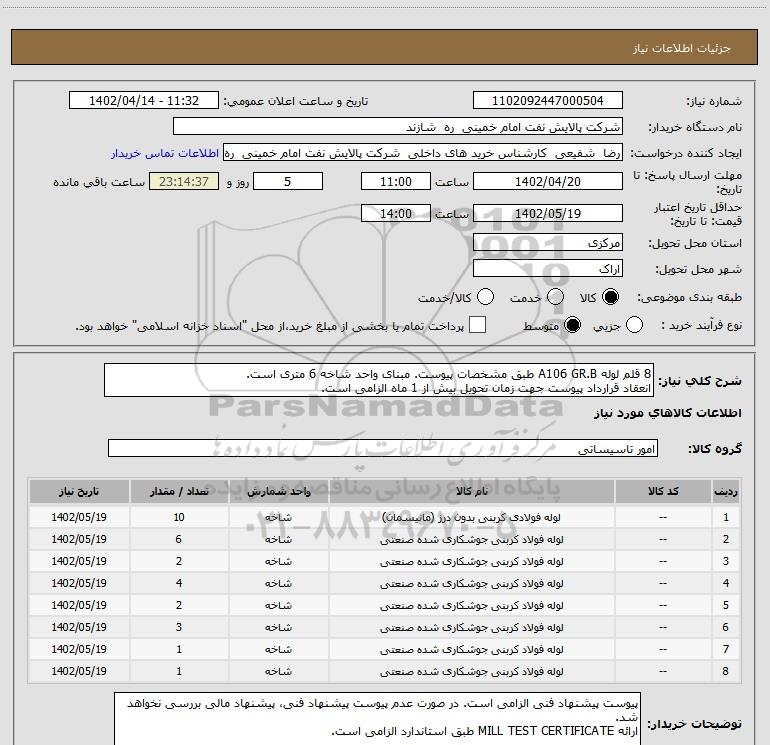
Task: Click quantity 4 in row 4
Action: (179, 583)
